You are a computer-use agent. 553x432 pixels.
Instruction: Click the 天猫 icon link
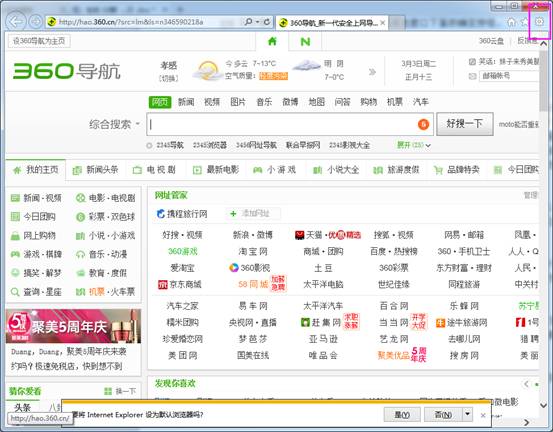(x=299, y=235)
